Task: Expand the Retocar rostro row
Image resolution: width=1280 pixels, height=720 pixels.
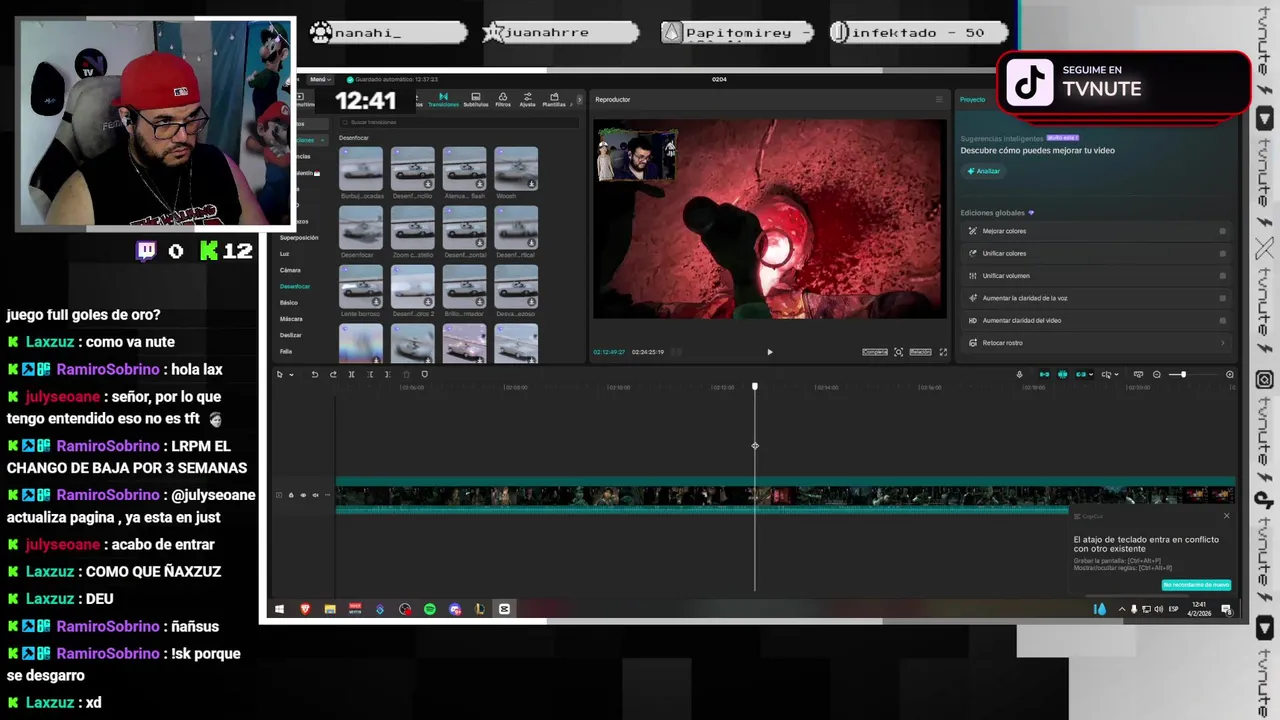Action: [1096, 343]
